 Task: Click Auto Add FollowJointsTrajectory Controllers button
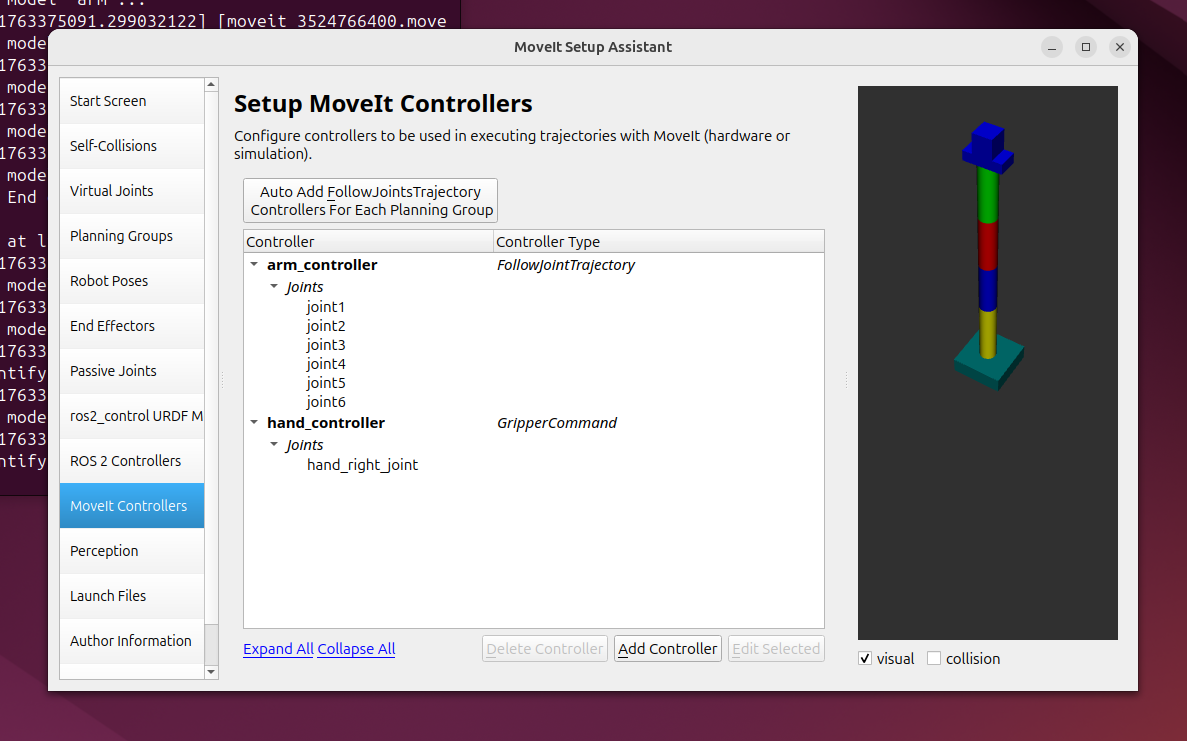click(x=370, y=201)
